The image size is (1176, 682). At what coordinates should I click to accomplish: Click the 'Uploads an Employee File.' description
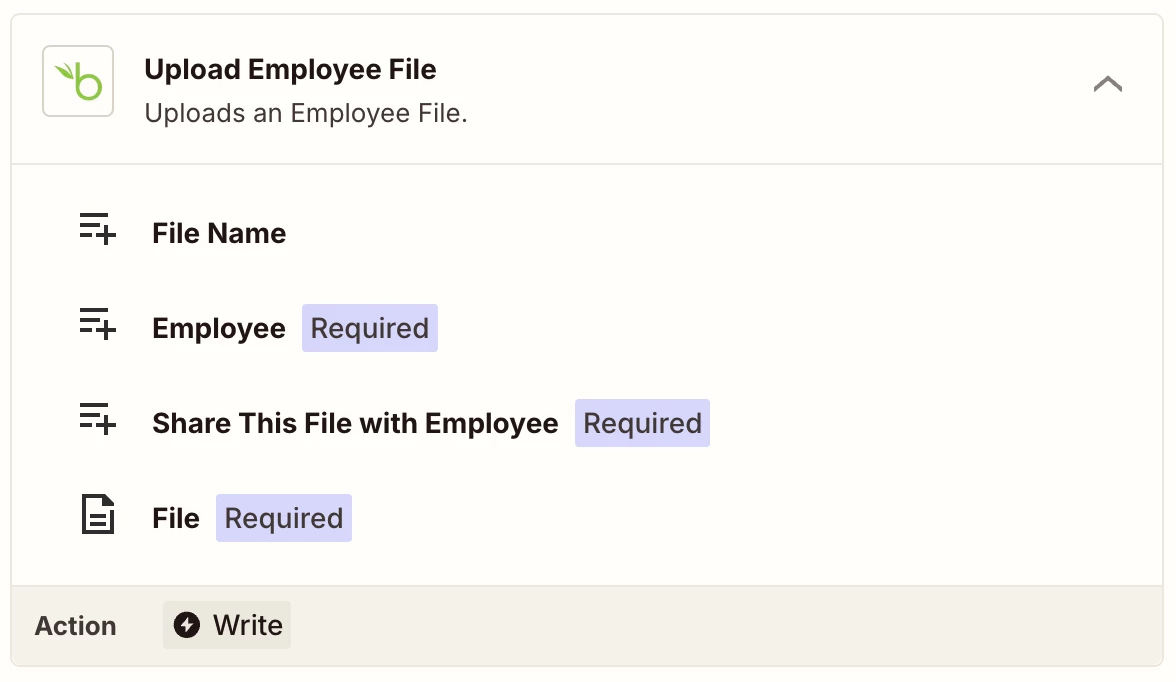306,113
